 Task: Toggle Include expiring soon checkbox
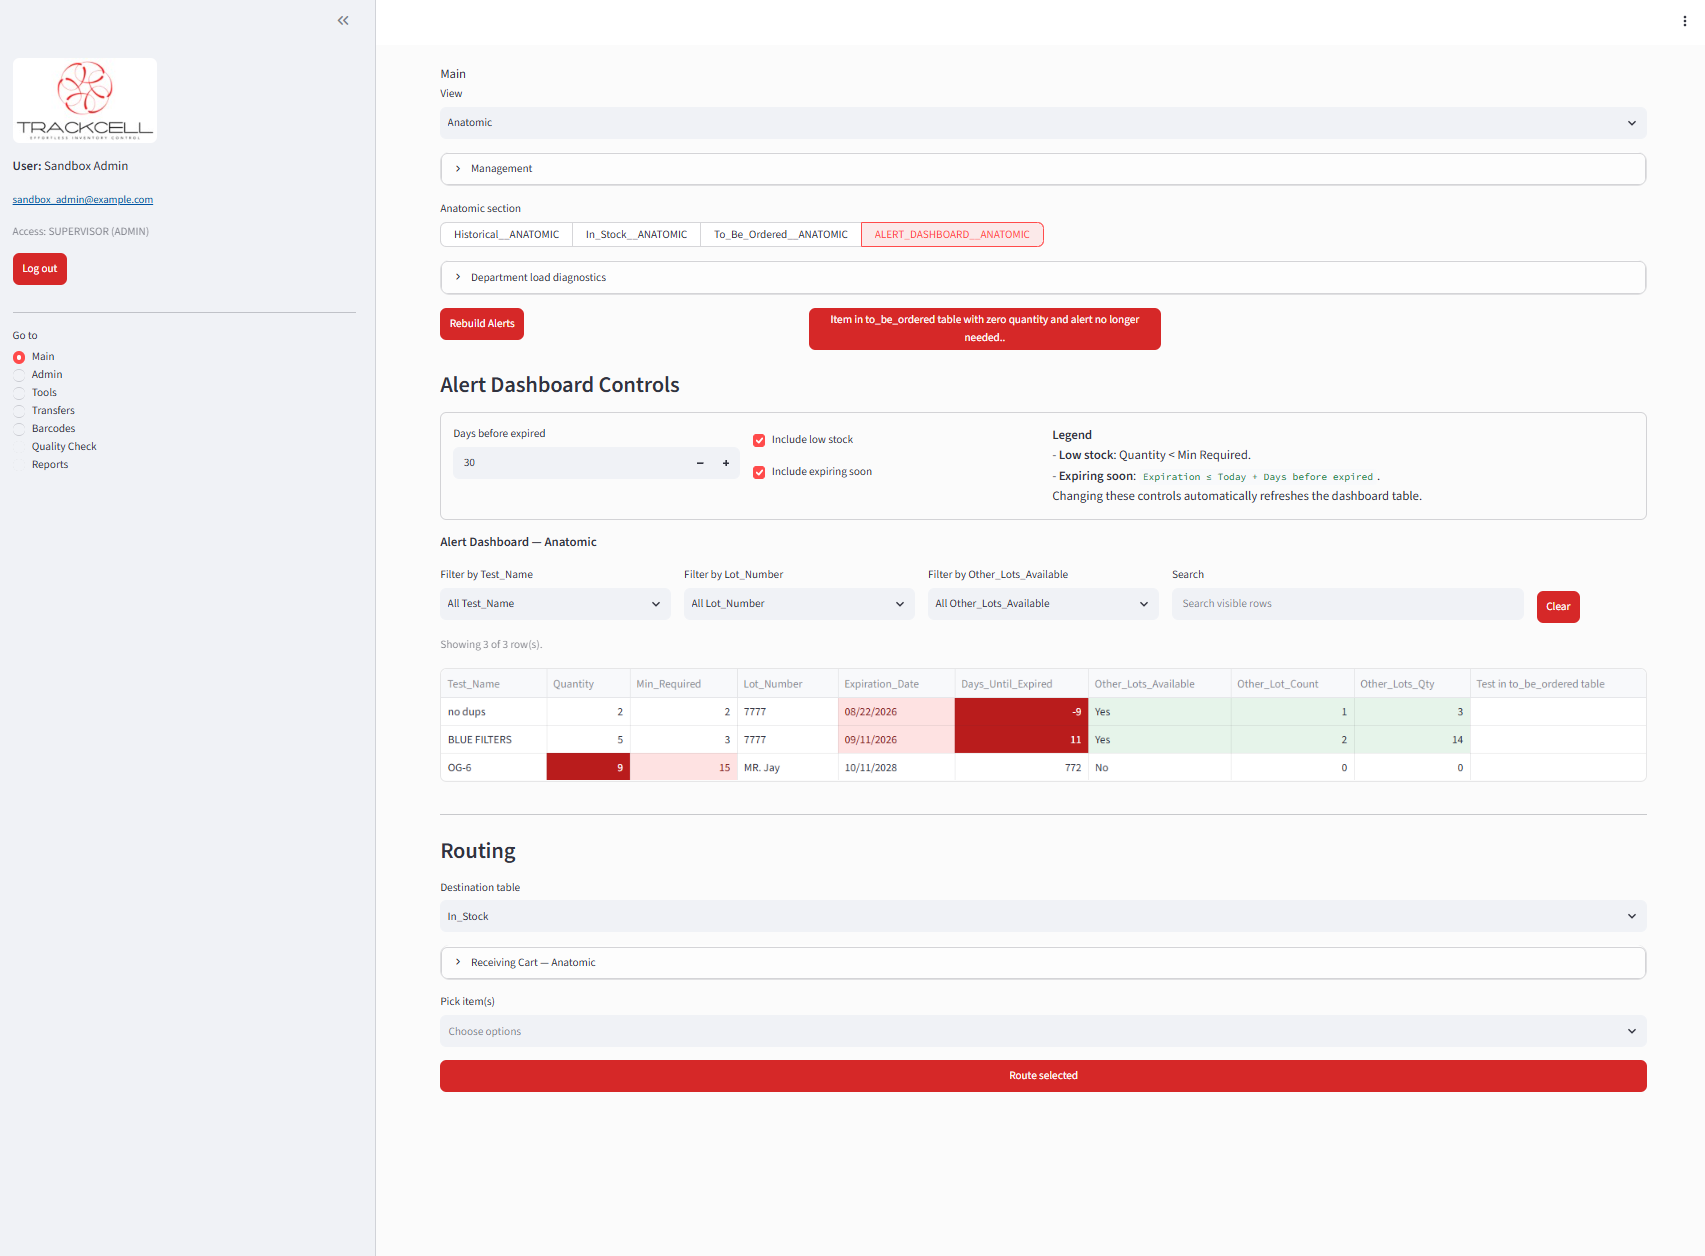[x=759, y=472]
